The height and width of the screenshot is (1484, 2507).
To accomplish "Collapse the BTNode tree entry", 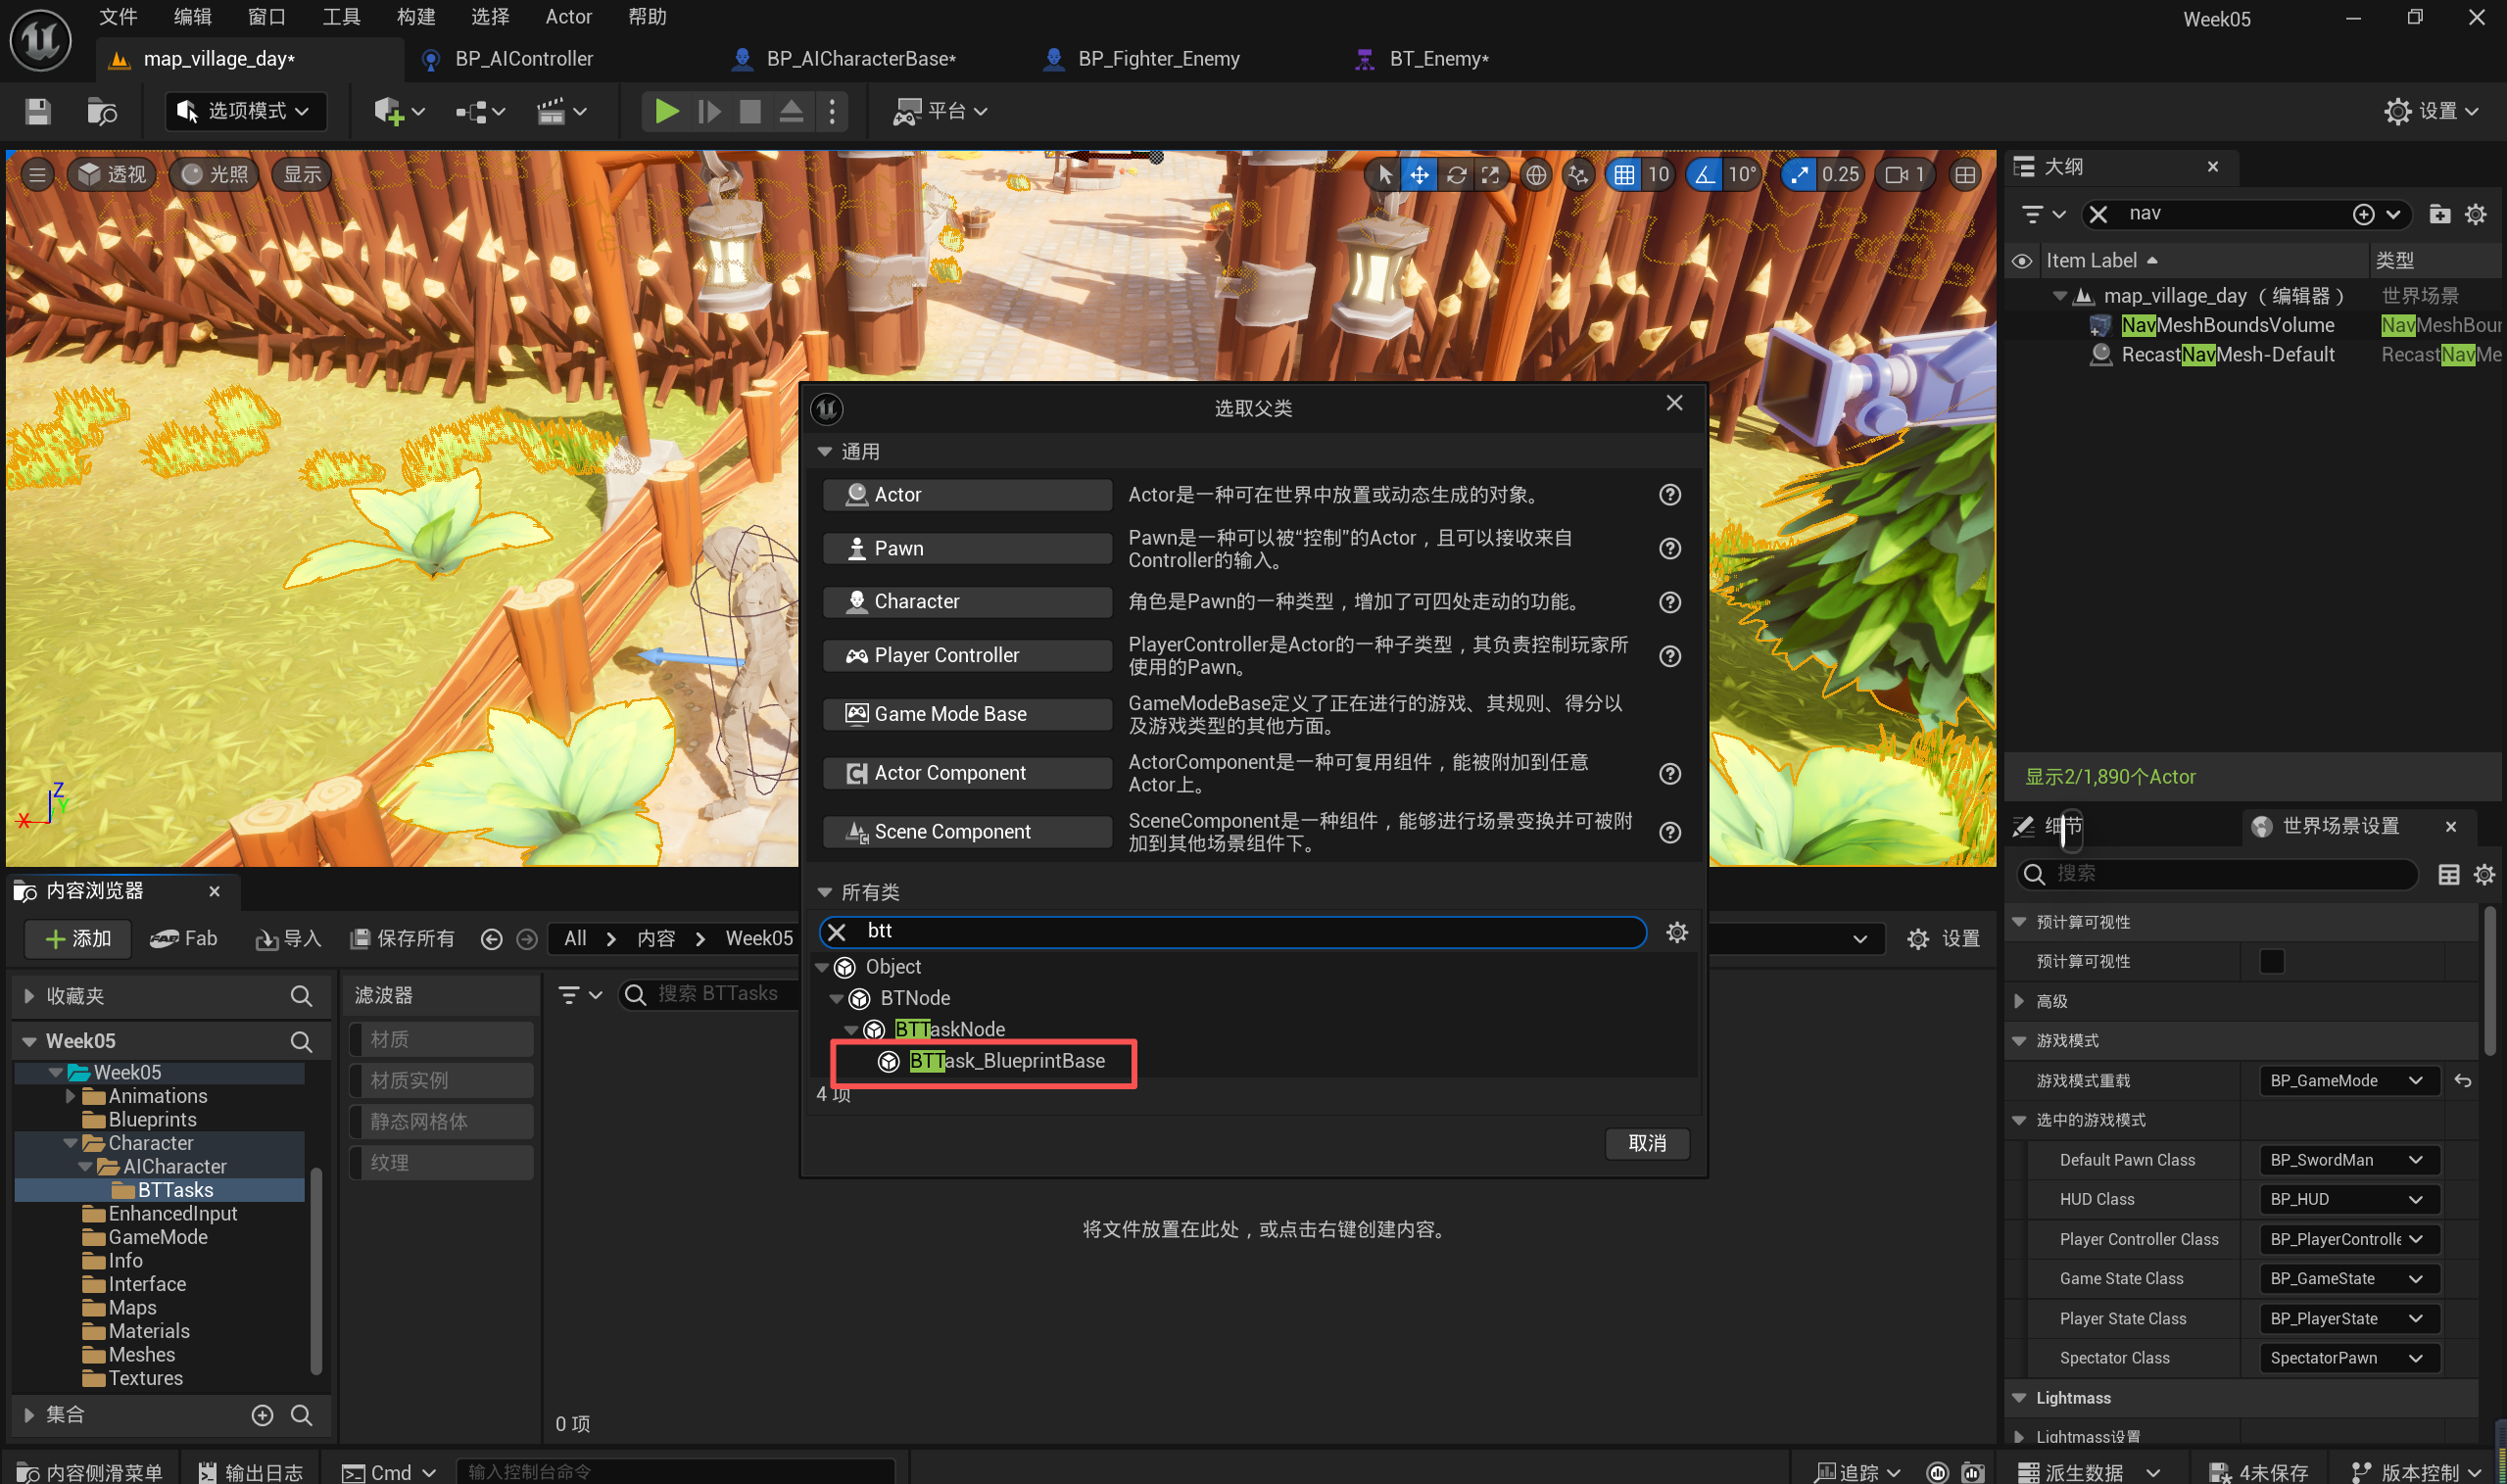I will point(836,998).
